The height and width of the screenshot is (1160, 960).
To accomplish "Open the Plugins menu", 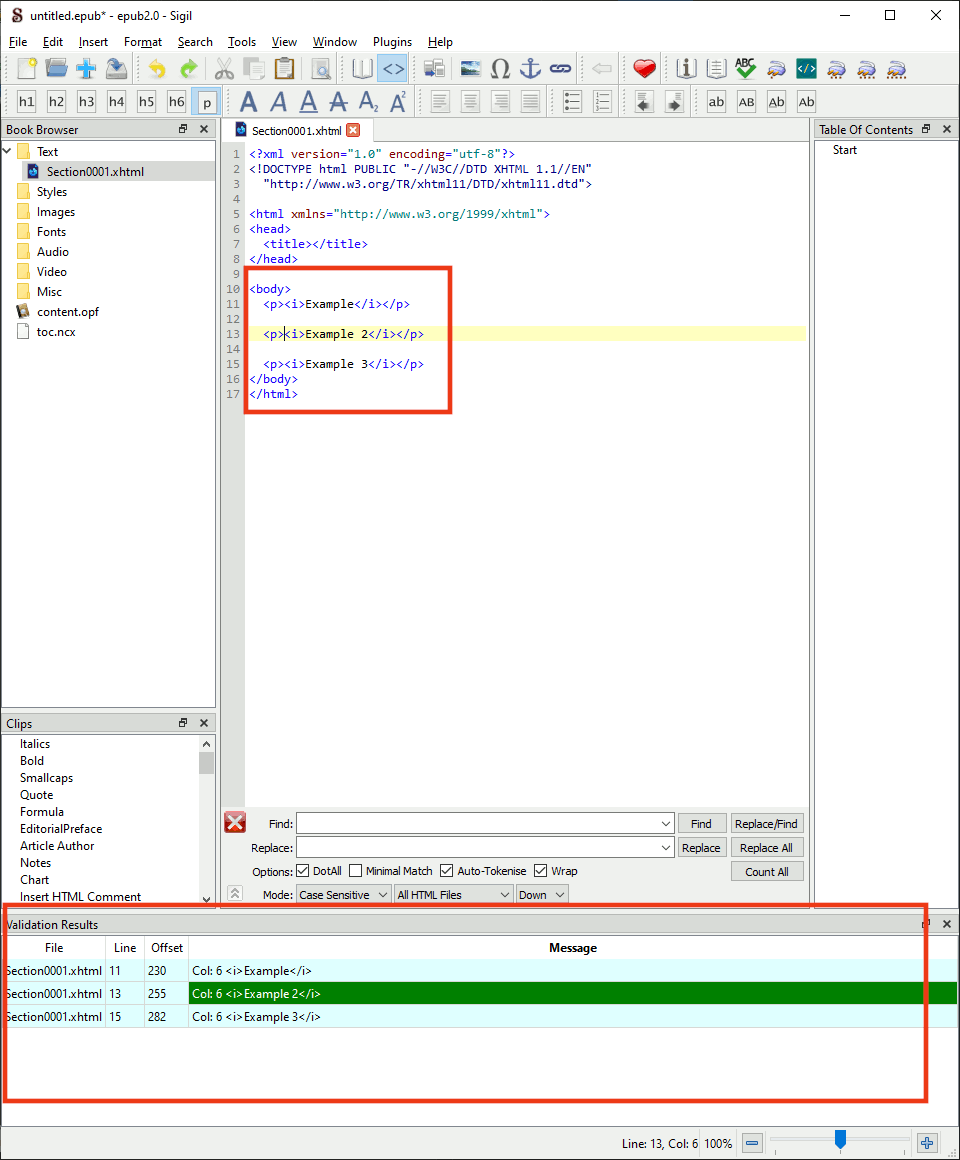I will [393, 42].
